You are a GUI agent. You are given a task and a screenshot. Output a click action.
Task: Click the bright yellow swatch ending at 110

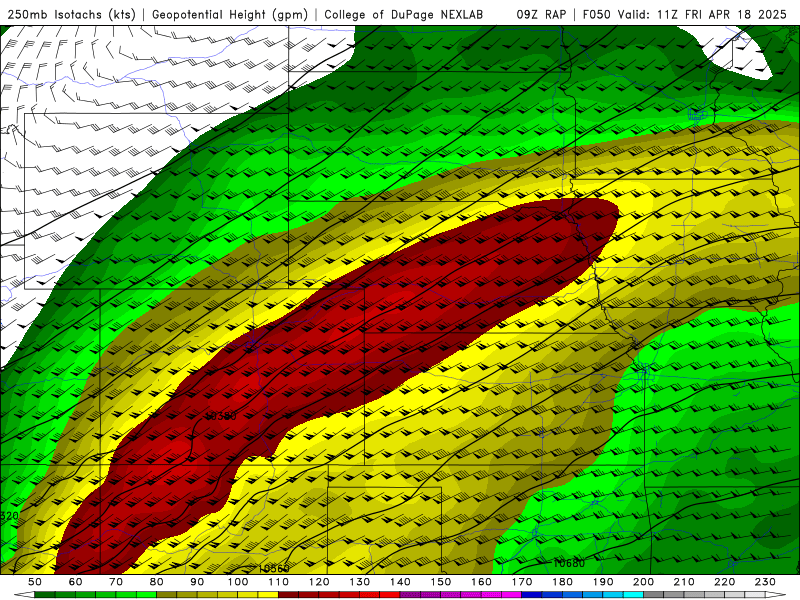point(268,595)
